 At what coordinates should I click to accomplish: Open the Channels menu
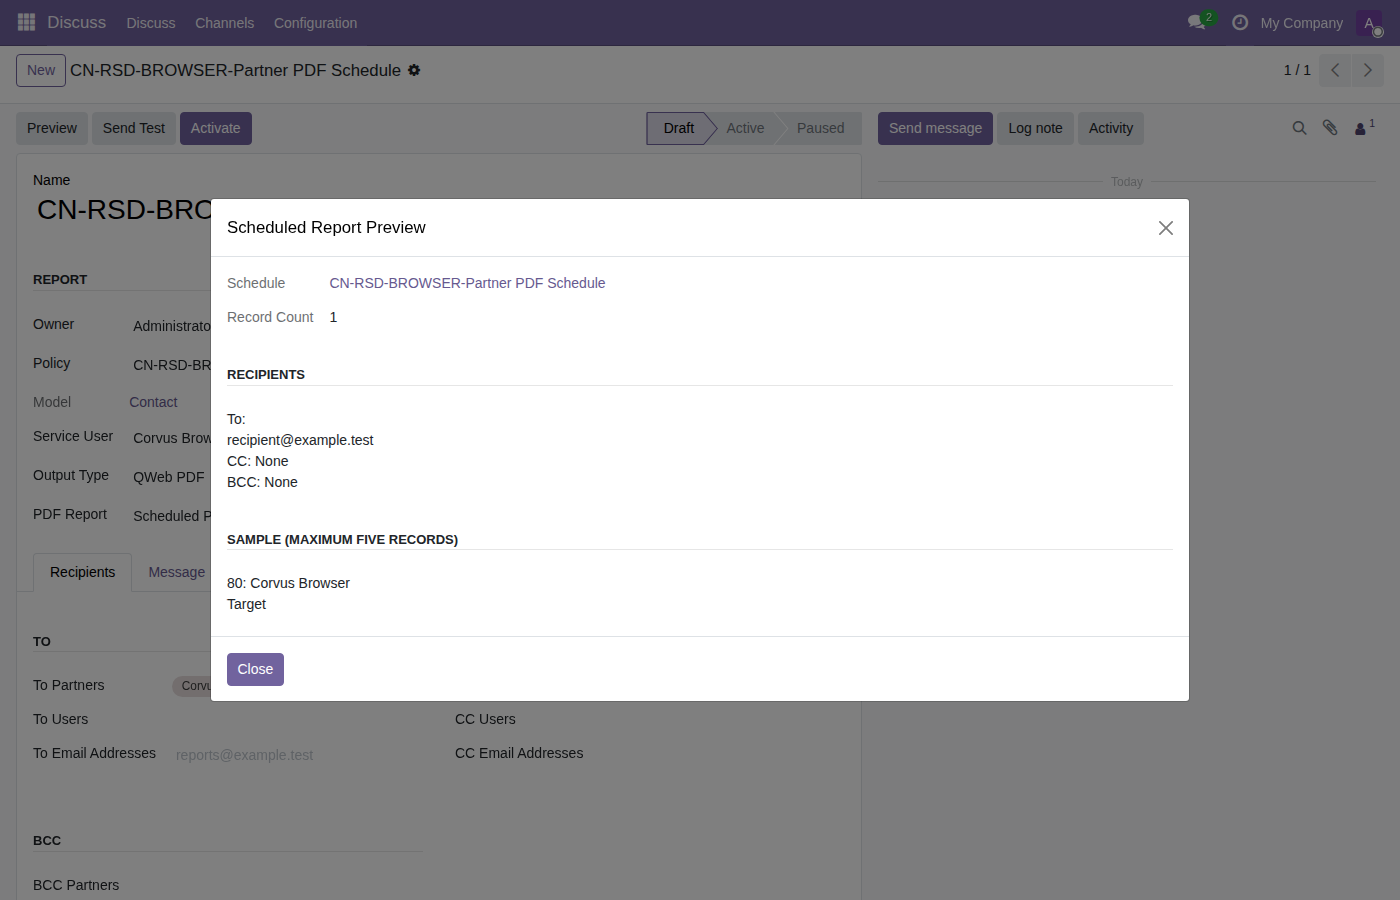[224, 23]
